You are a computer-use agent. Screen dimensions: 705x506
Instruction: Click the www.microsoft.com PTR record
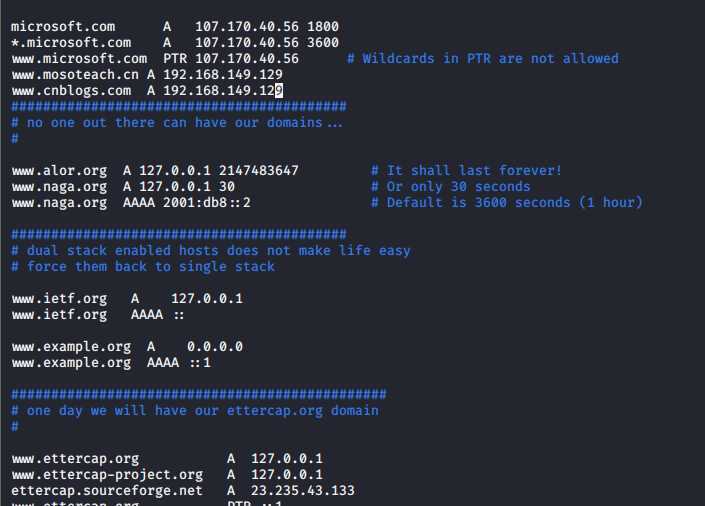click(155, 59)
